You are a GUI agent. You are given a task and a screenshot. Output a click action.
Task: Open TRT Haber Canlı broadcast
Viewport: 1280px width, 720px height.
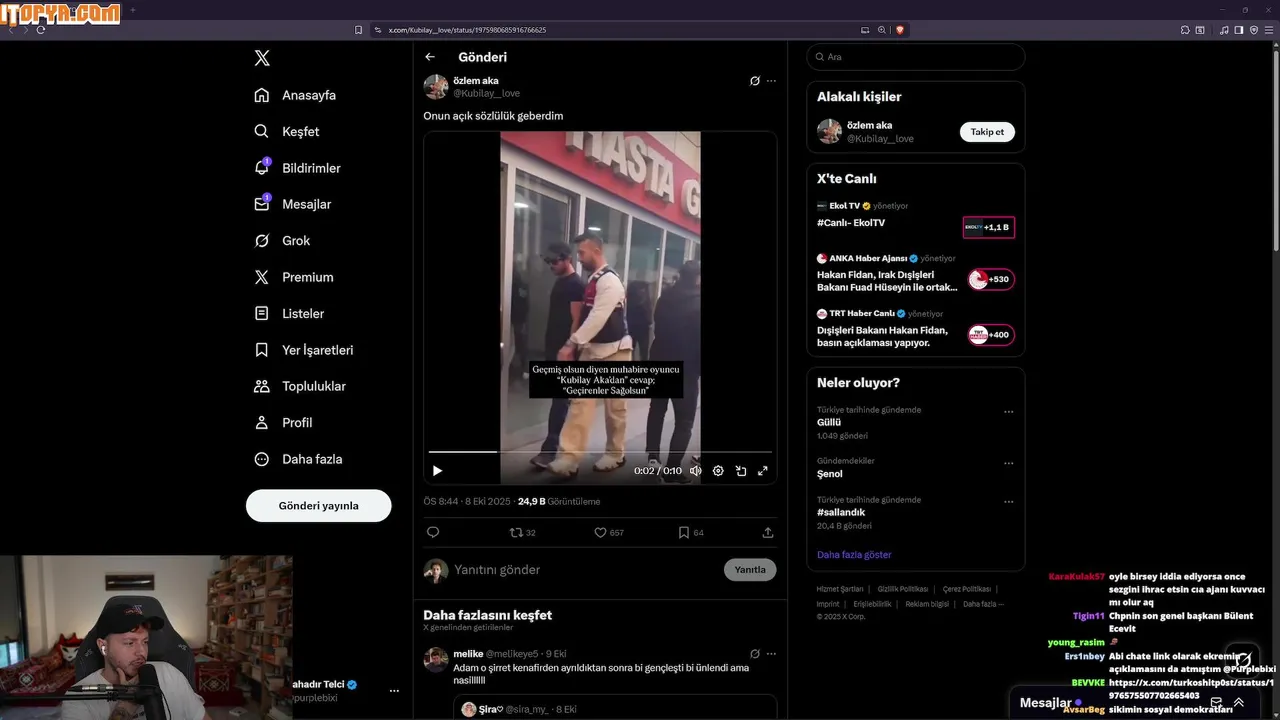pos(915,328)
